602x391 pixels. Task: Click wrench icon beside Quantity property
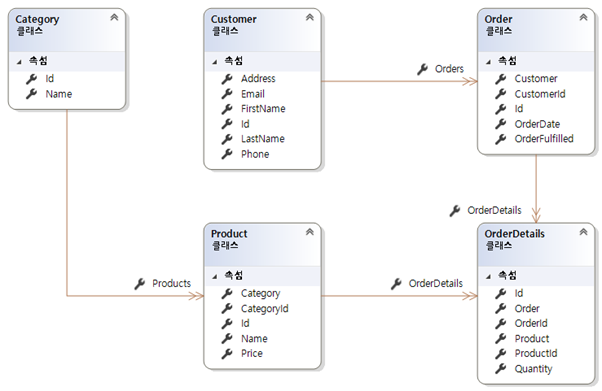(501, 369)
